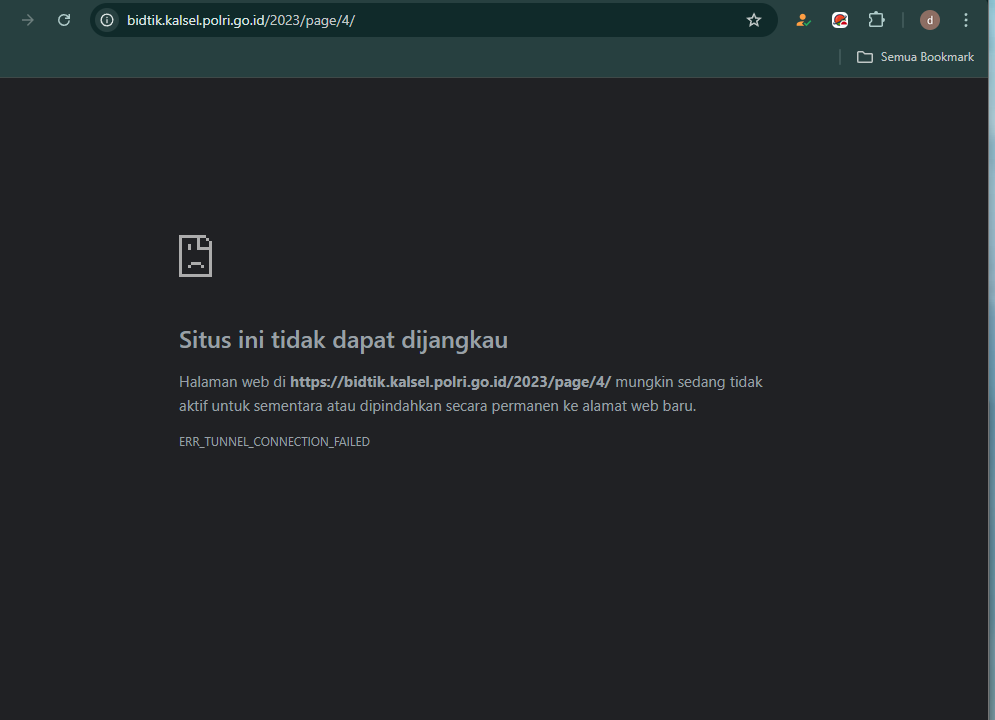Click the bold URL in the error message
Image resolution: width=995 pixels, height=720 pixels.
coord(451,382)
